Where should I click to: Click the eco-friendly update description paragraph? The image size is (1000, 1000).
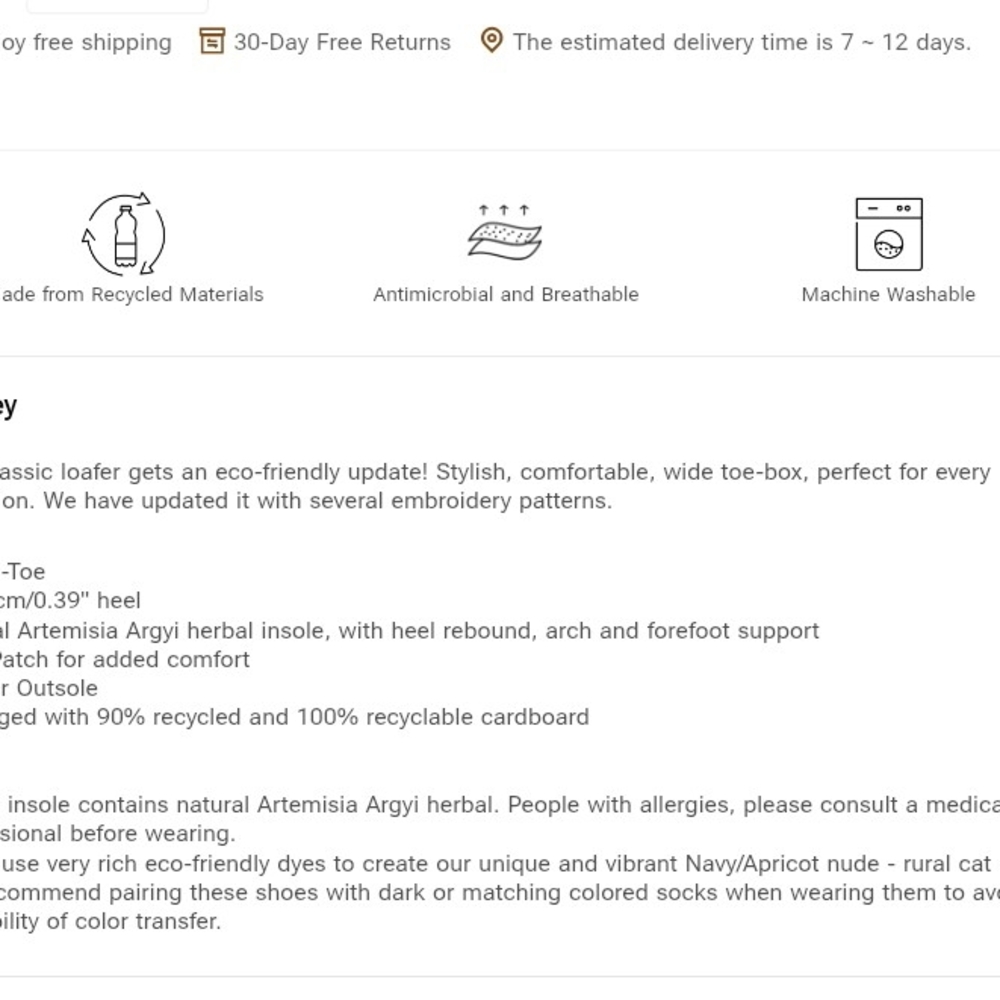click(x=496, y=487)
